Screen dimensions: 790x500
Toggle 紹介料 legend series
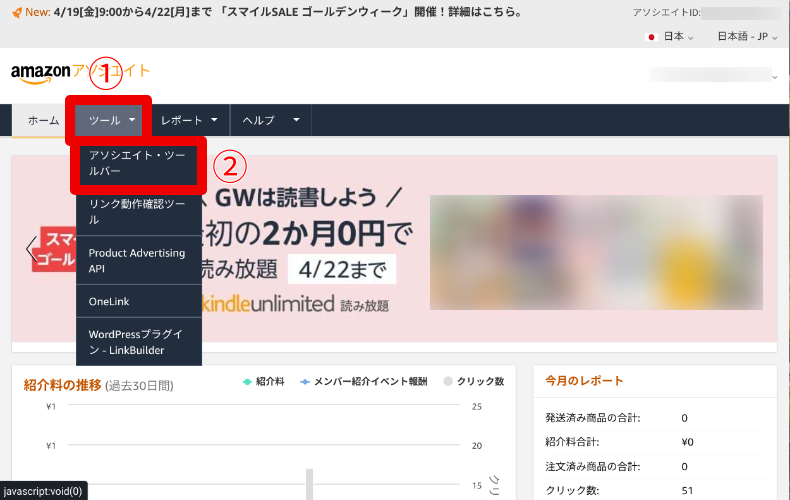coord(264,382)
